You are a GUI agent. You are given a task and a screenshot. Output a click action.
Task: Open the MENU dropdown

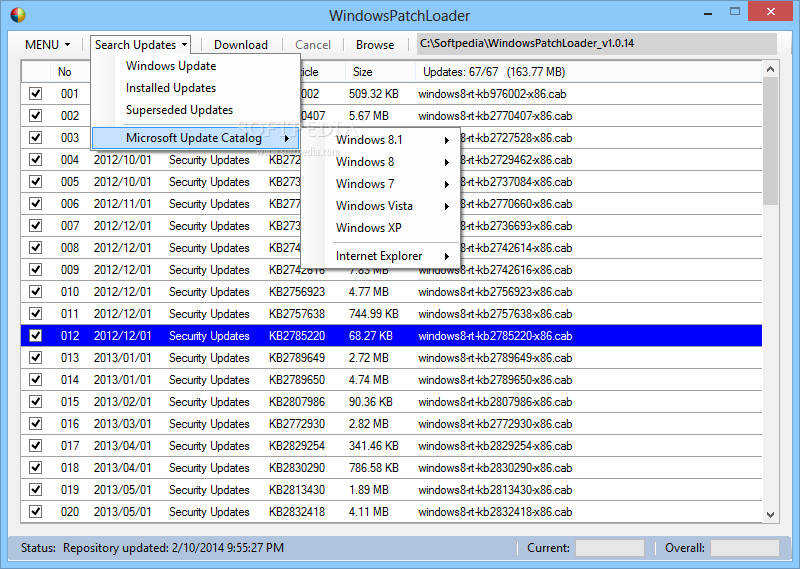[x=47, y=44]
